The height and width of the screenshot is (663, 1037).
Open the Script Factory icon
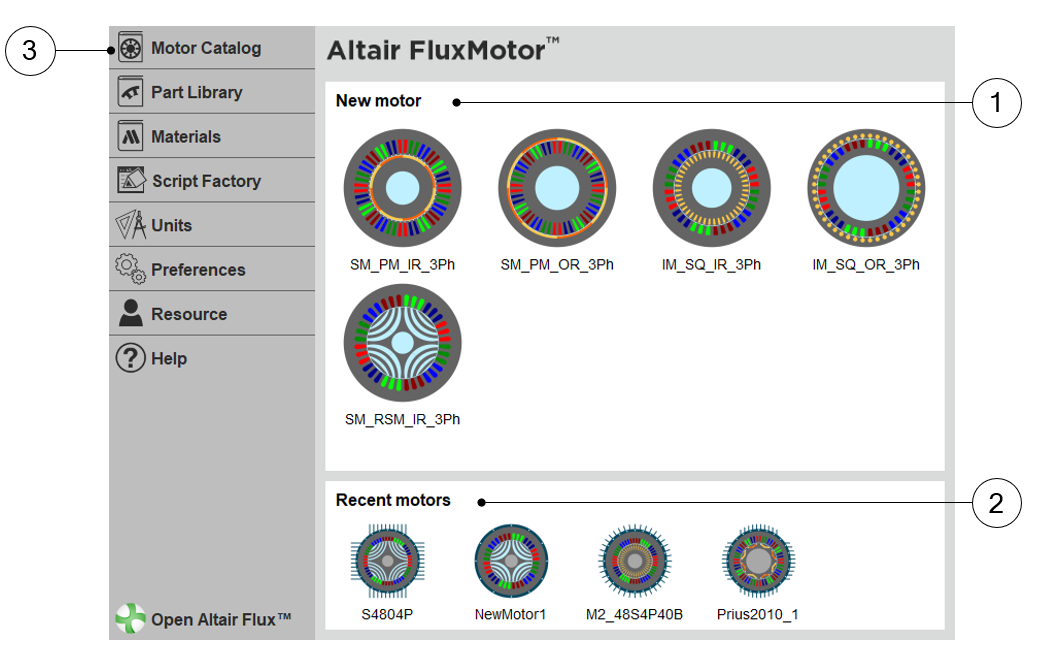point(131,181)
